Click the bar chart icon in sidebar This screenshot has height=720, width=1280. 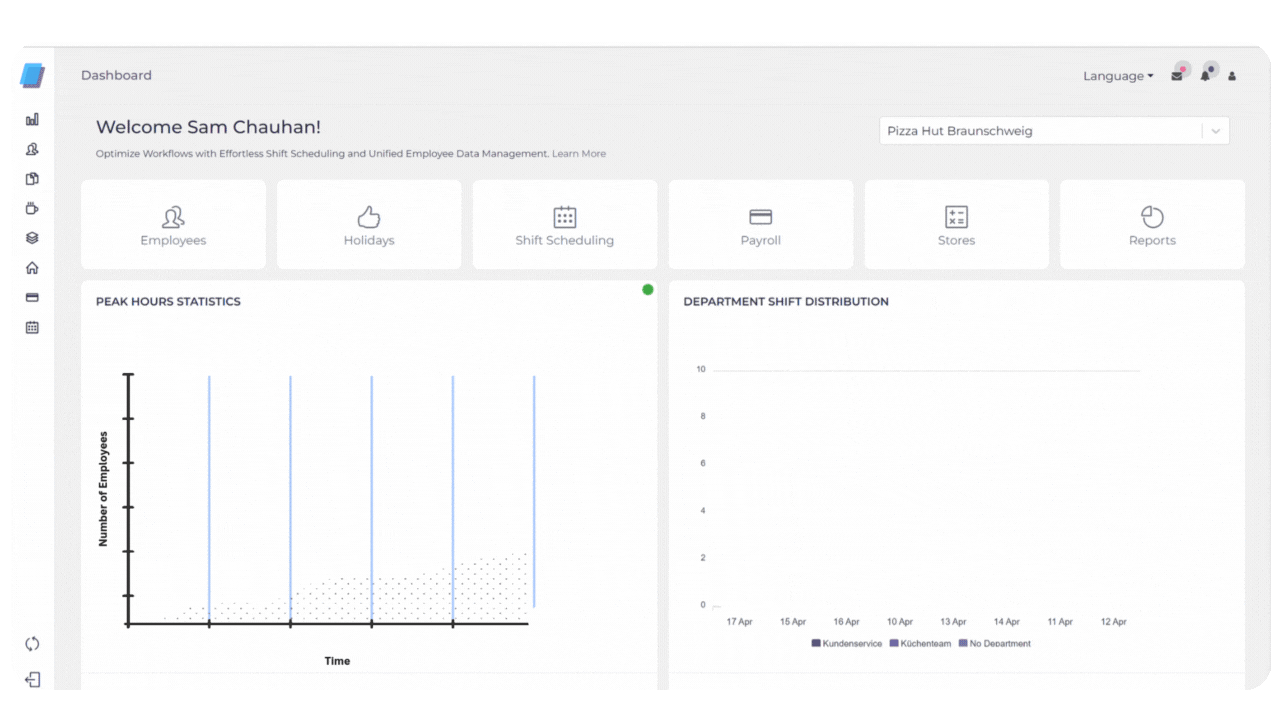(x=32, y=119)
